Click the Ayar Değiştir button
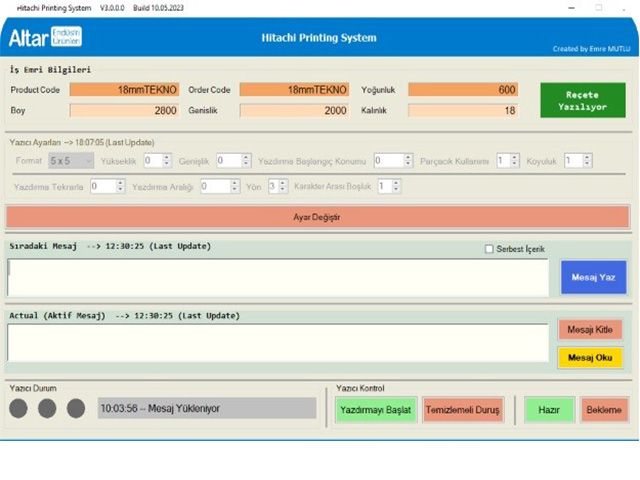The image size is (640, 480). [317, 217]
